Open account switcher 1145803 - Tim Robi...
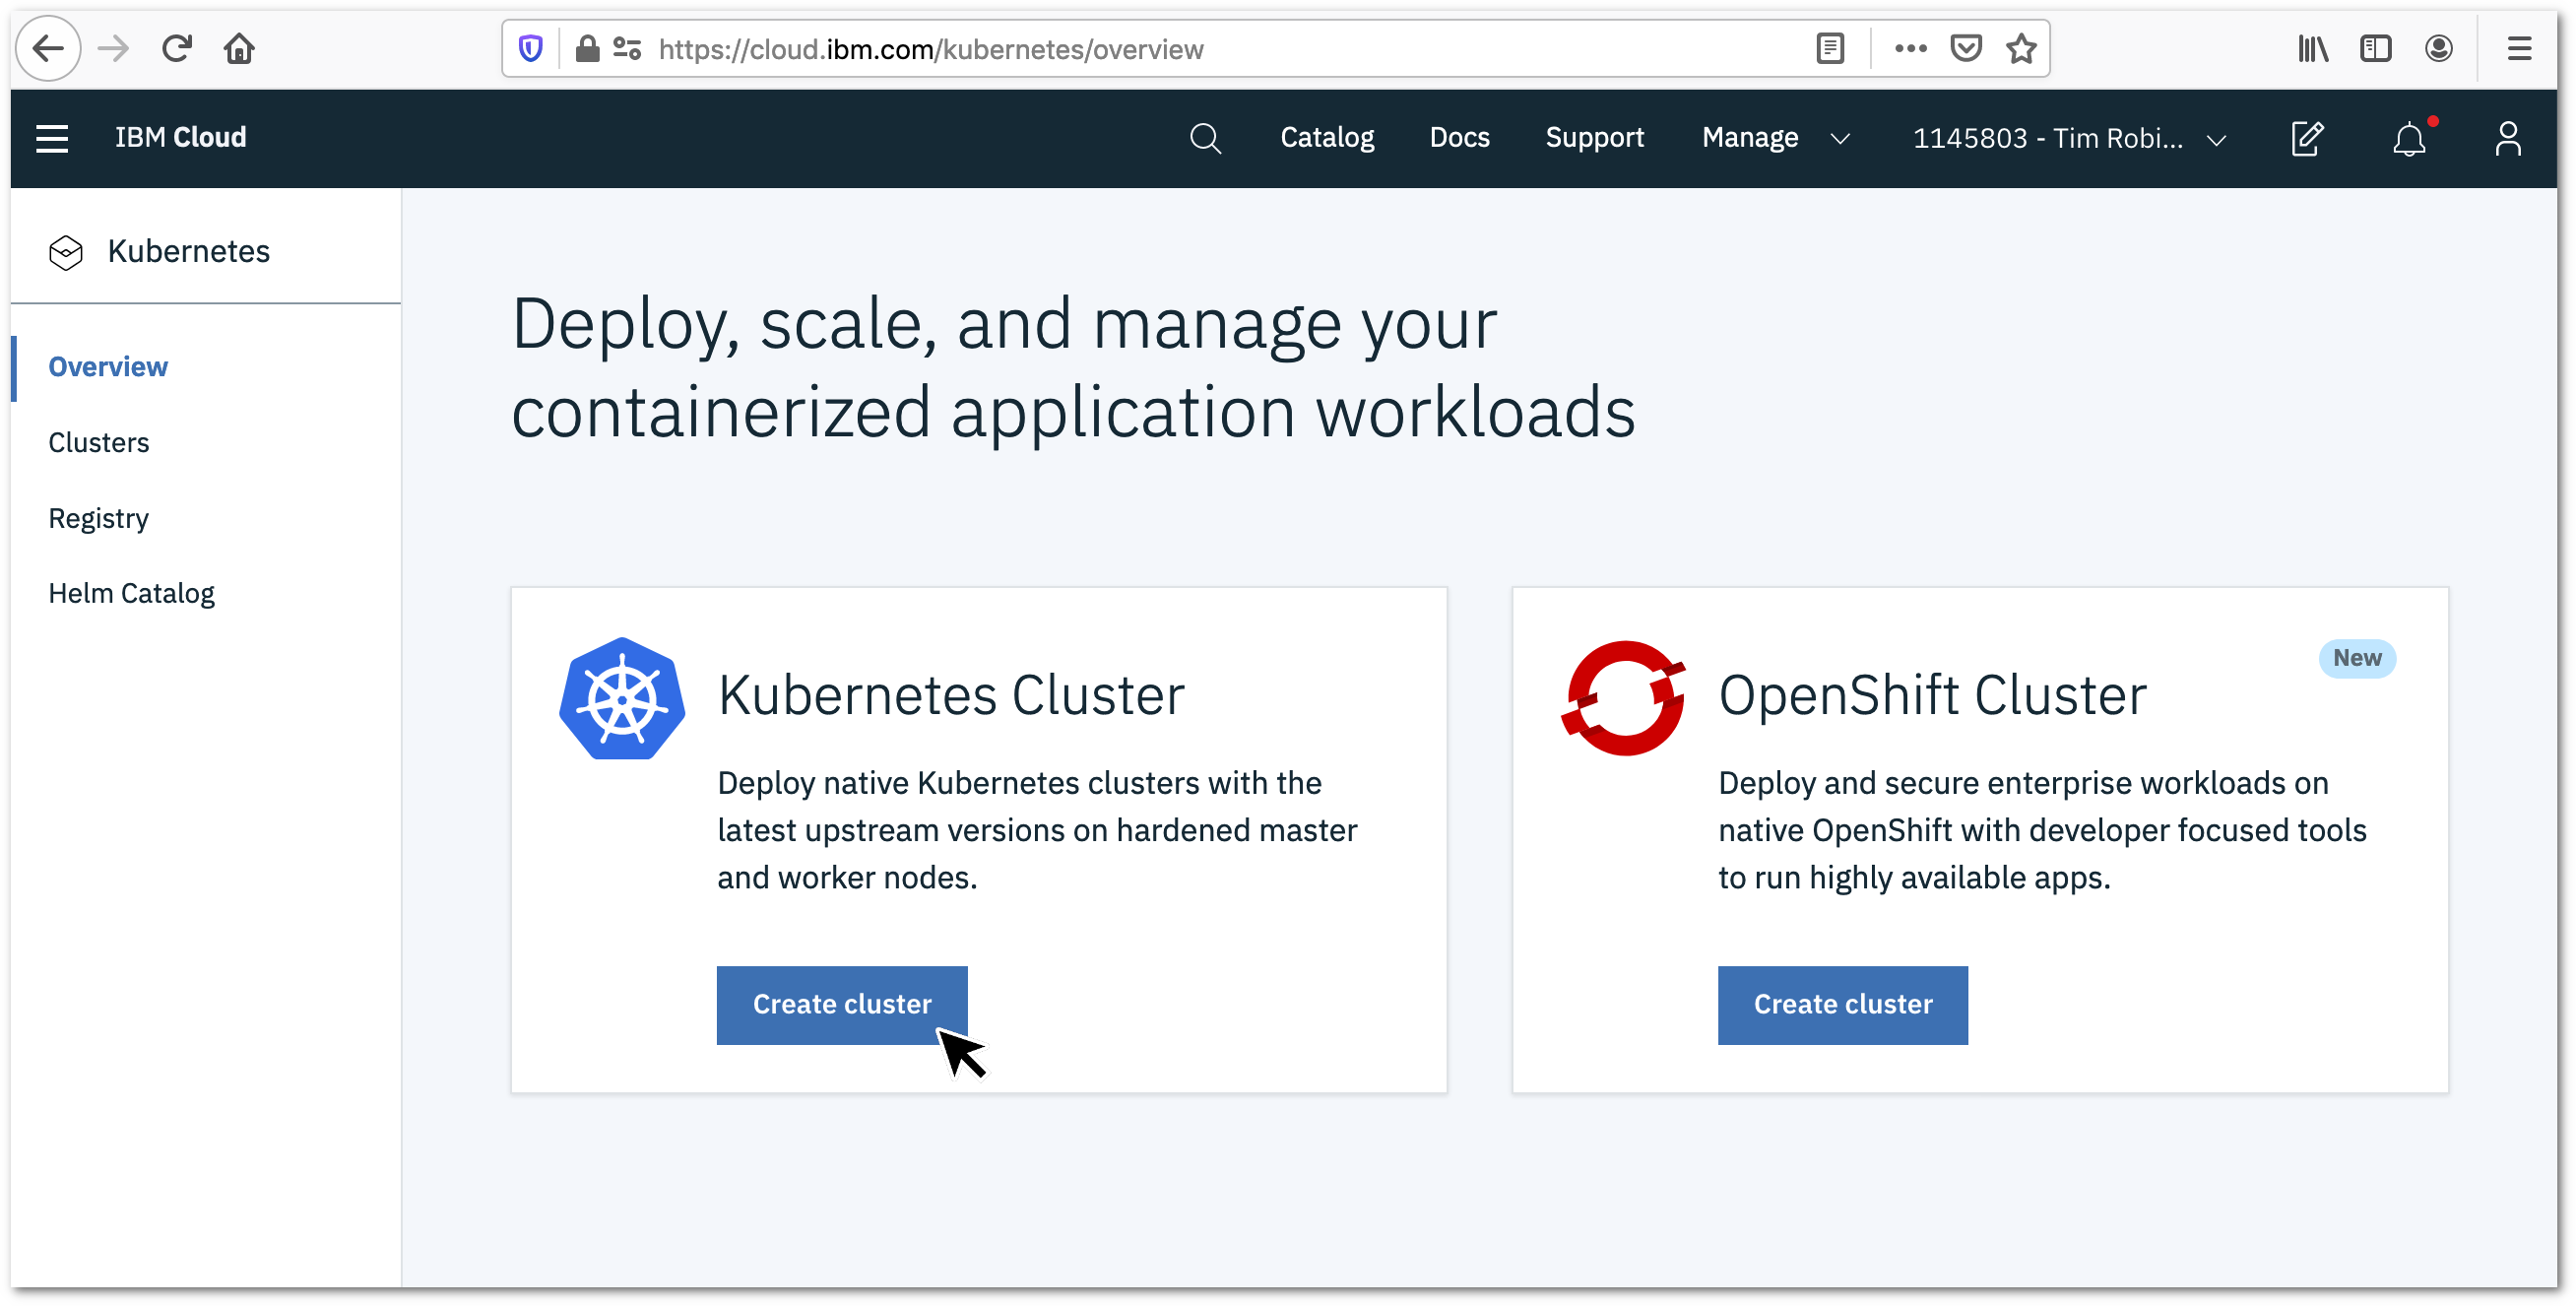The width and height of the screenshot is (2576, 1306). pos(2069,138)
